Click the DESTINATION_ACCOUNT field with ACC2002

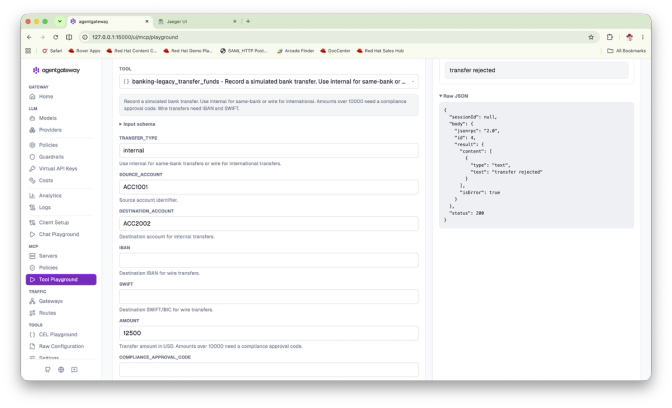[269, 223]
